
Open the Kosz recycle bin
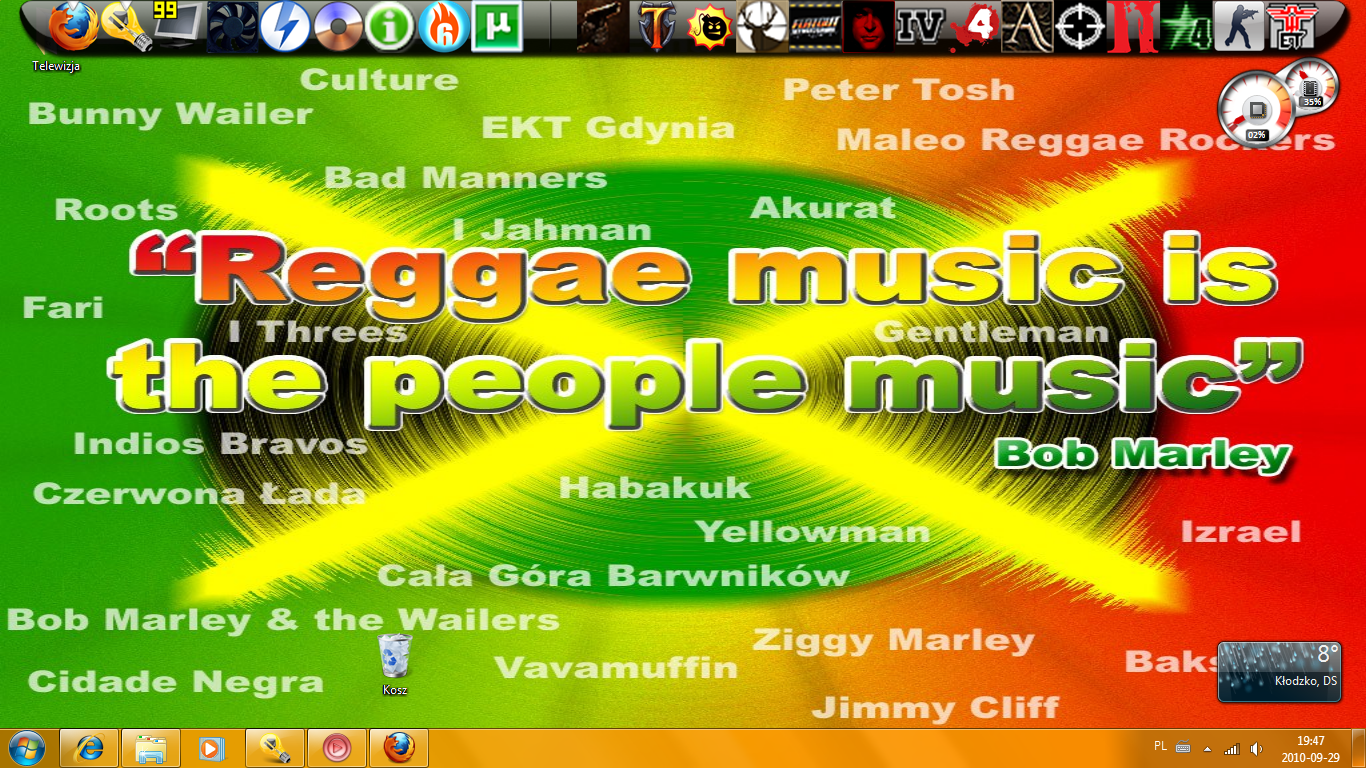click(x=395, y=664)
